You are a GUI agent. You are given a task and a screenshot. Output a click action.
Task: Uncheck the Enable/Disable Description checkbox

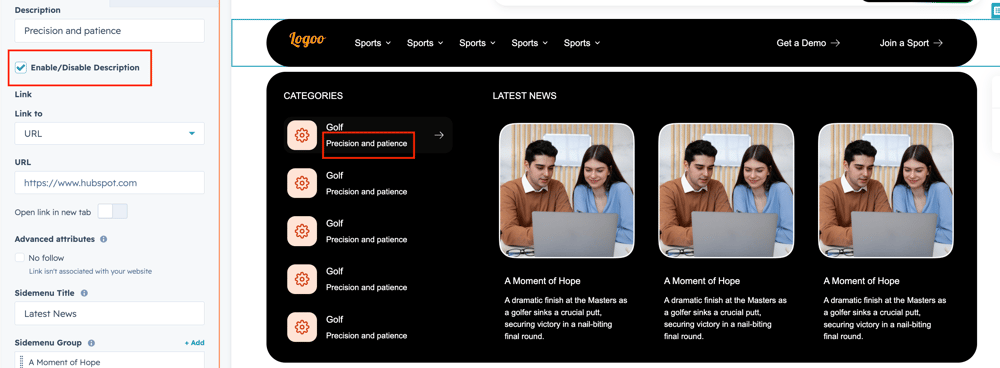[x=21, y=68]
